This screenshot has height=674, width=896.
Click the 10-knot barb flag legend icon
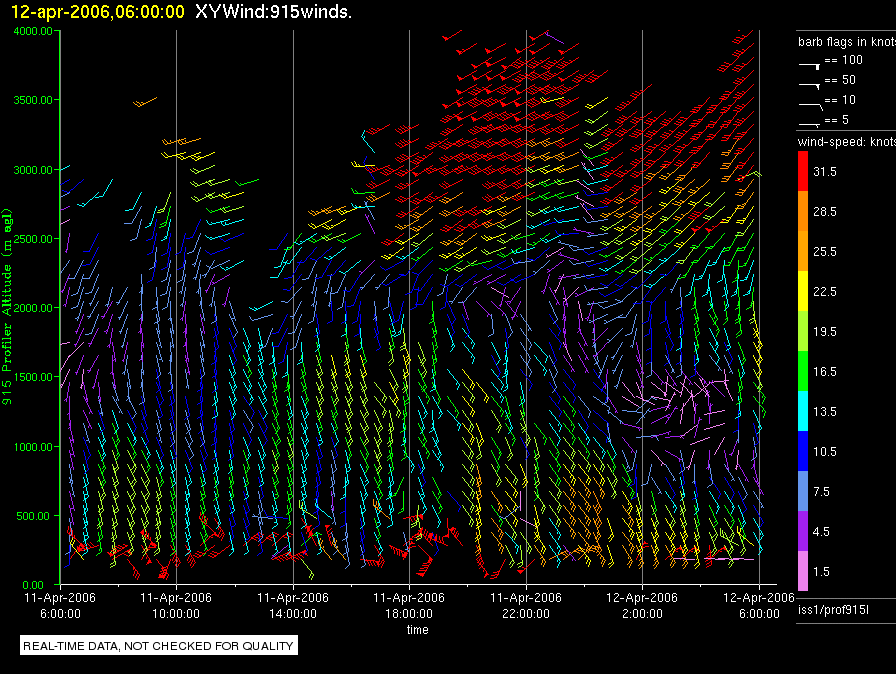pos(811,106)
